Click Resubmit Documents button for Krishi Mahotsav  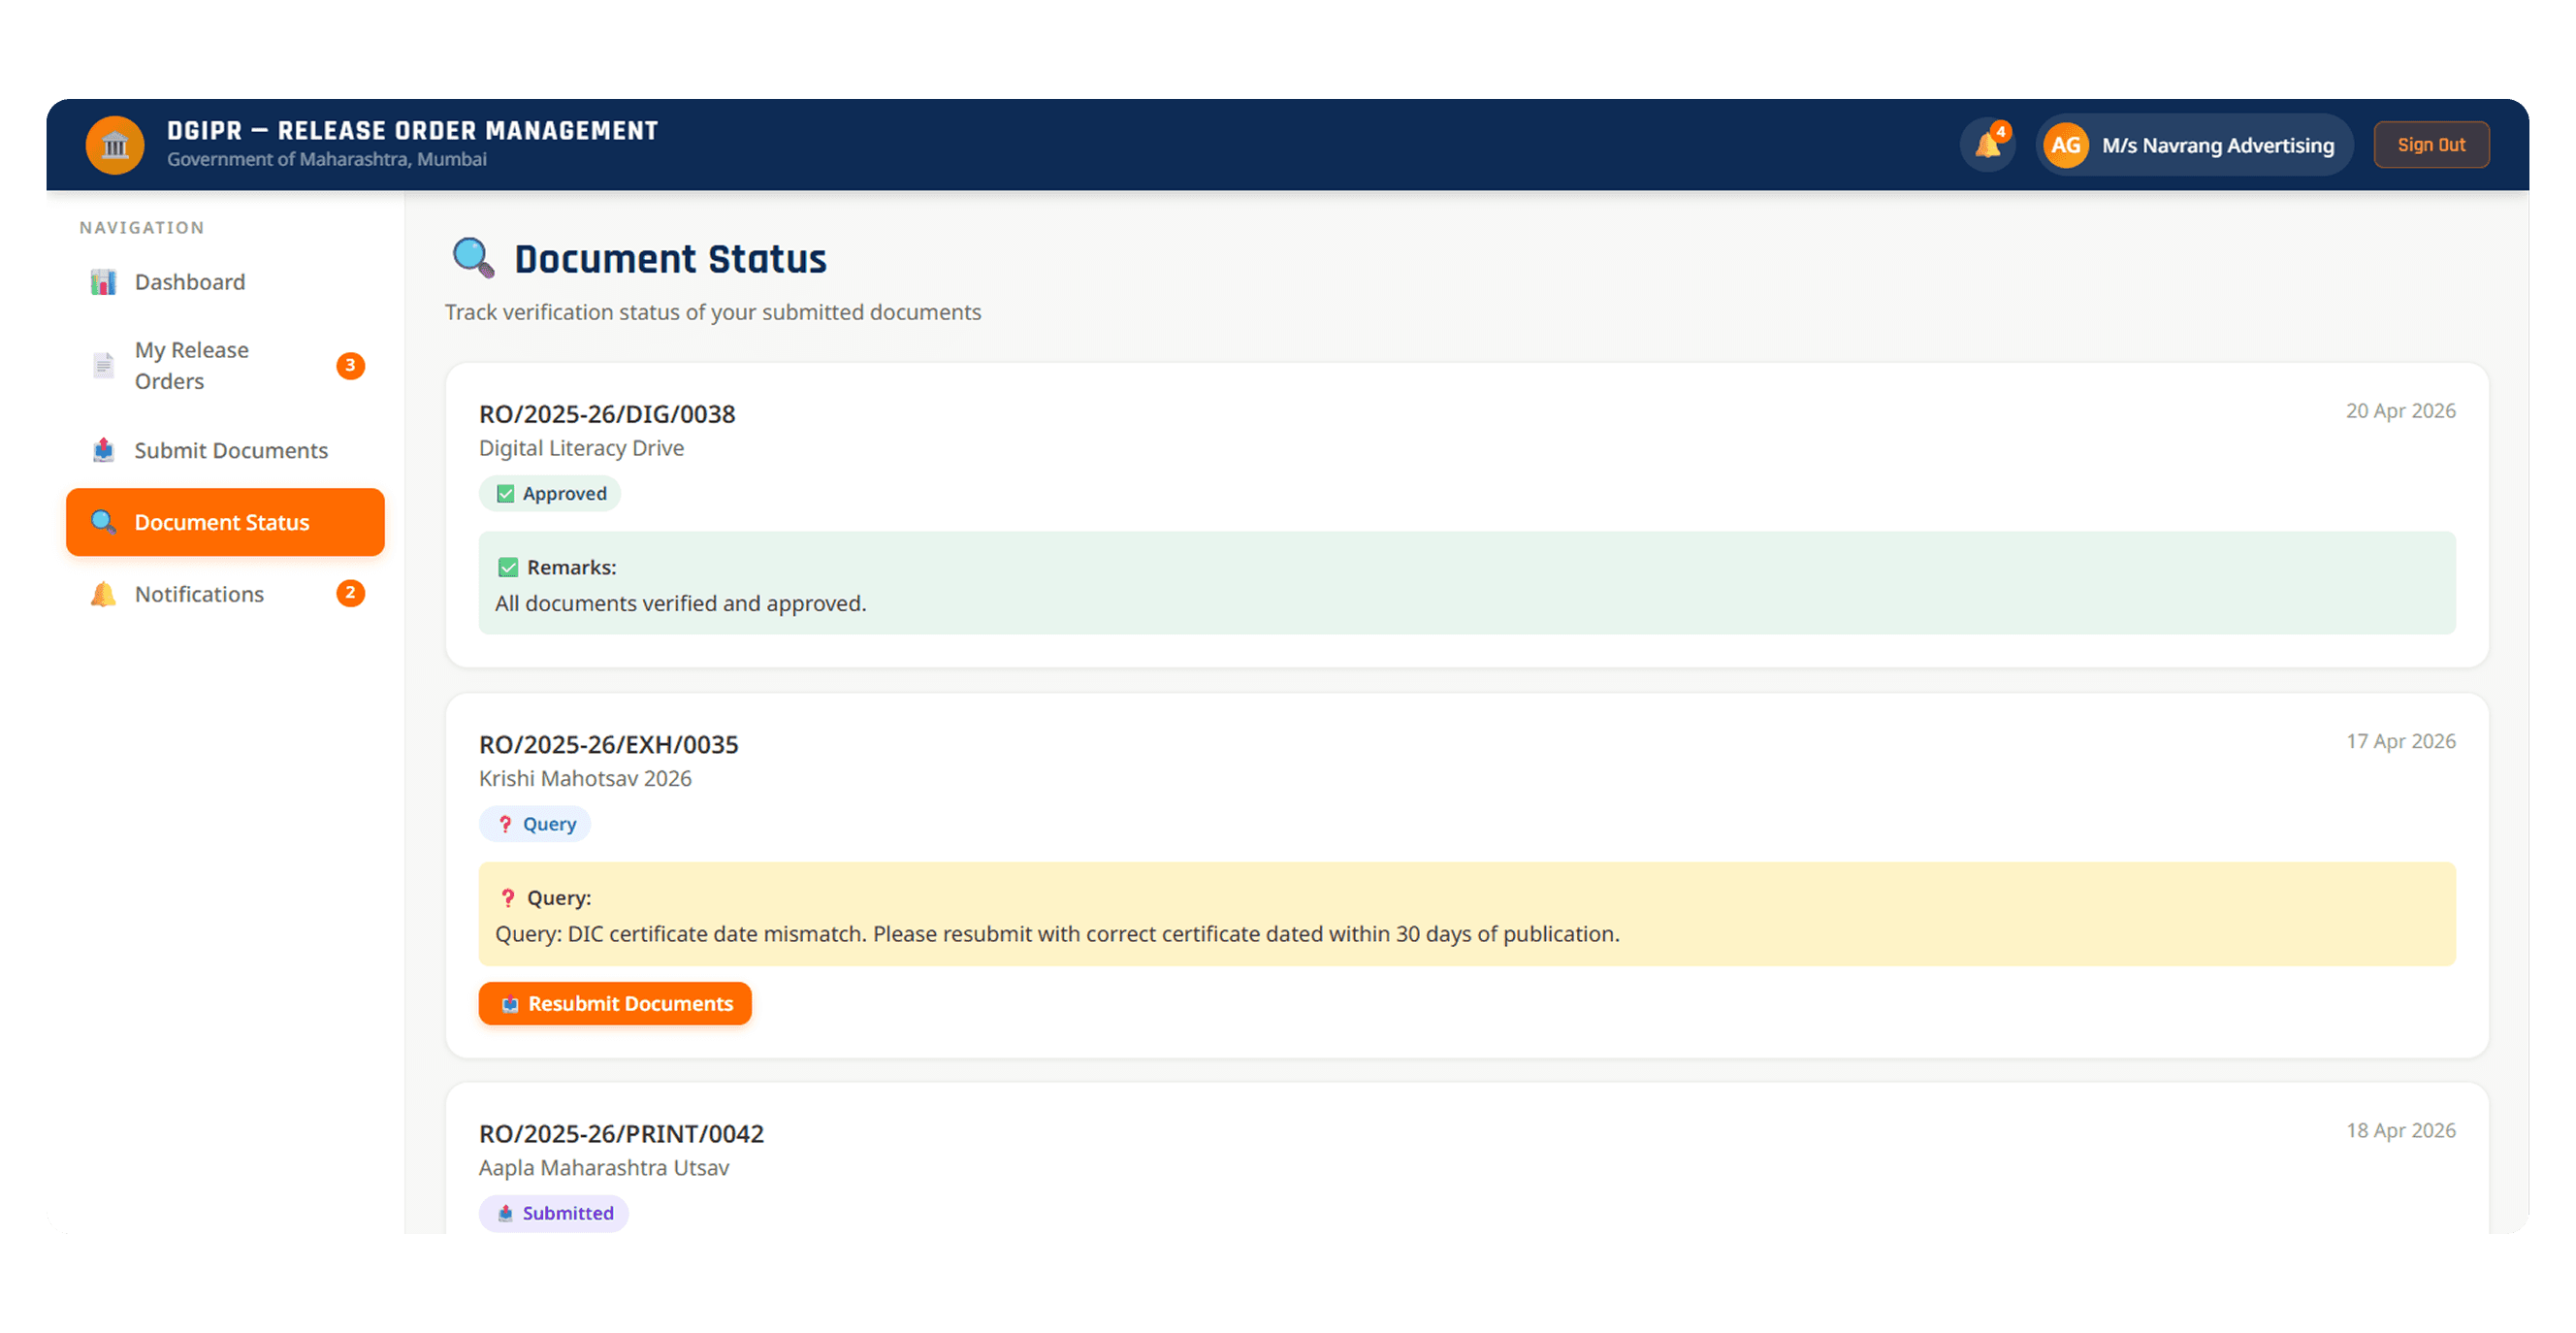coord(614,1003)
